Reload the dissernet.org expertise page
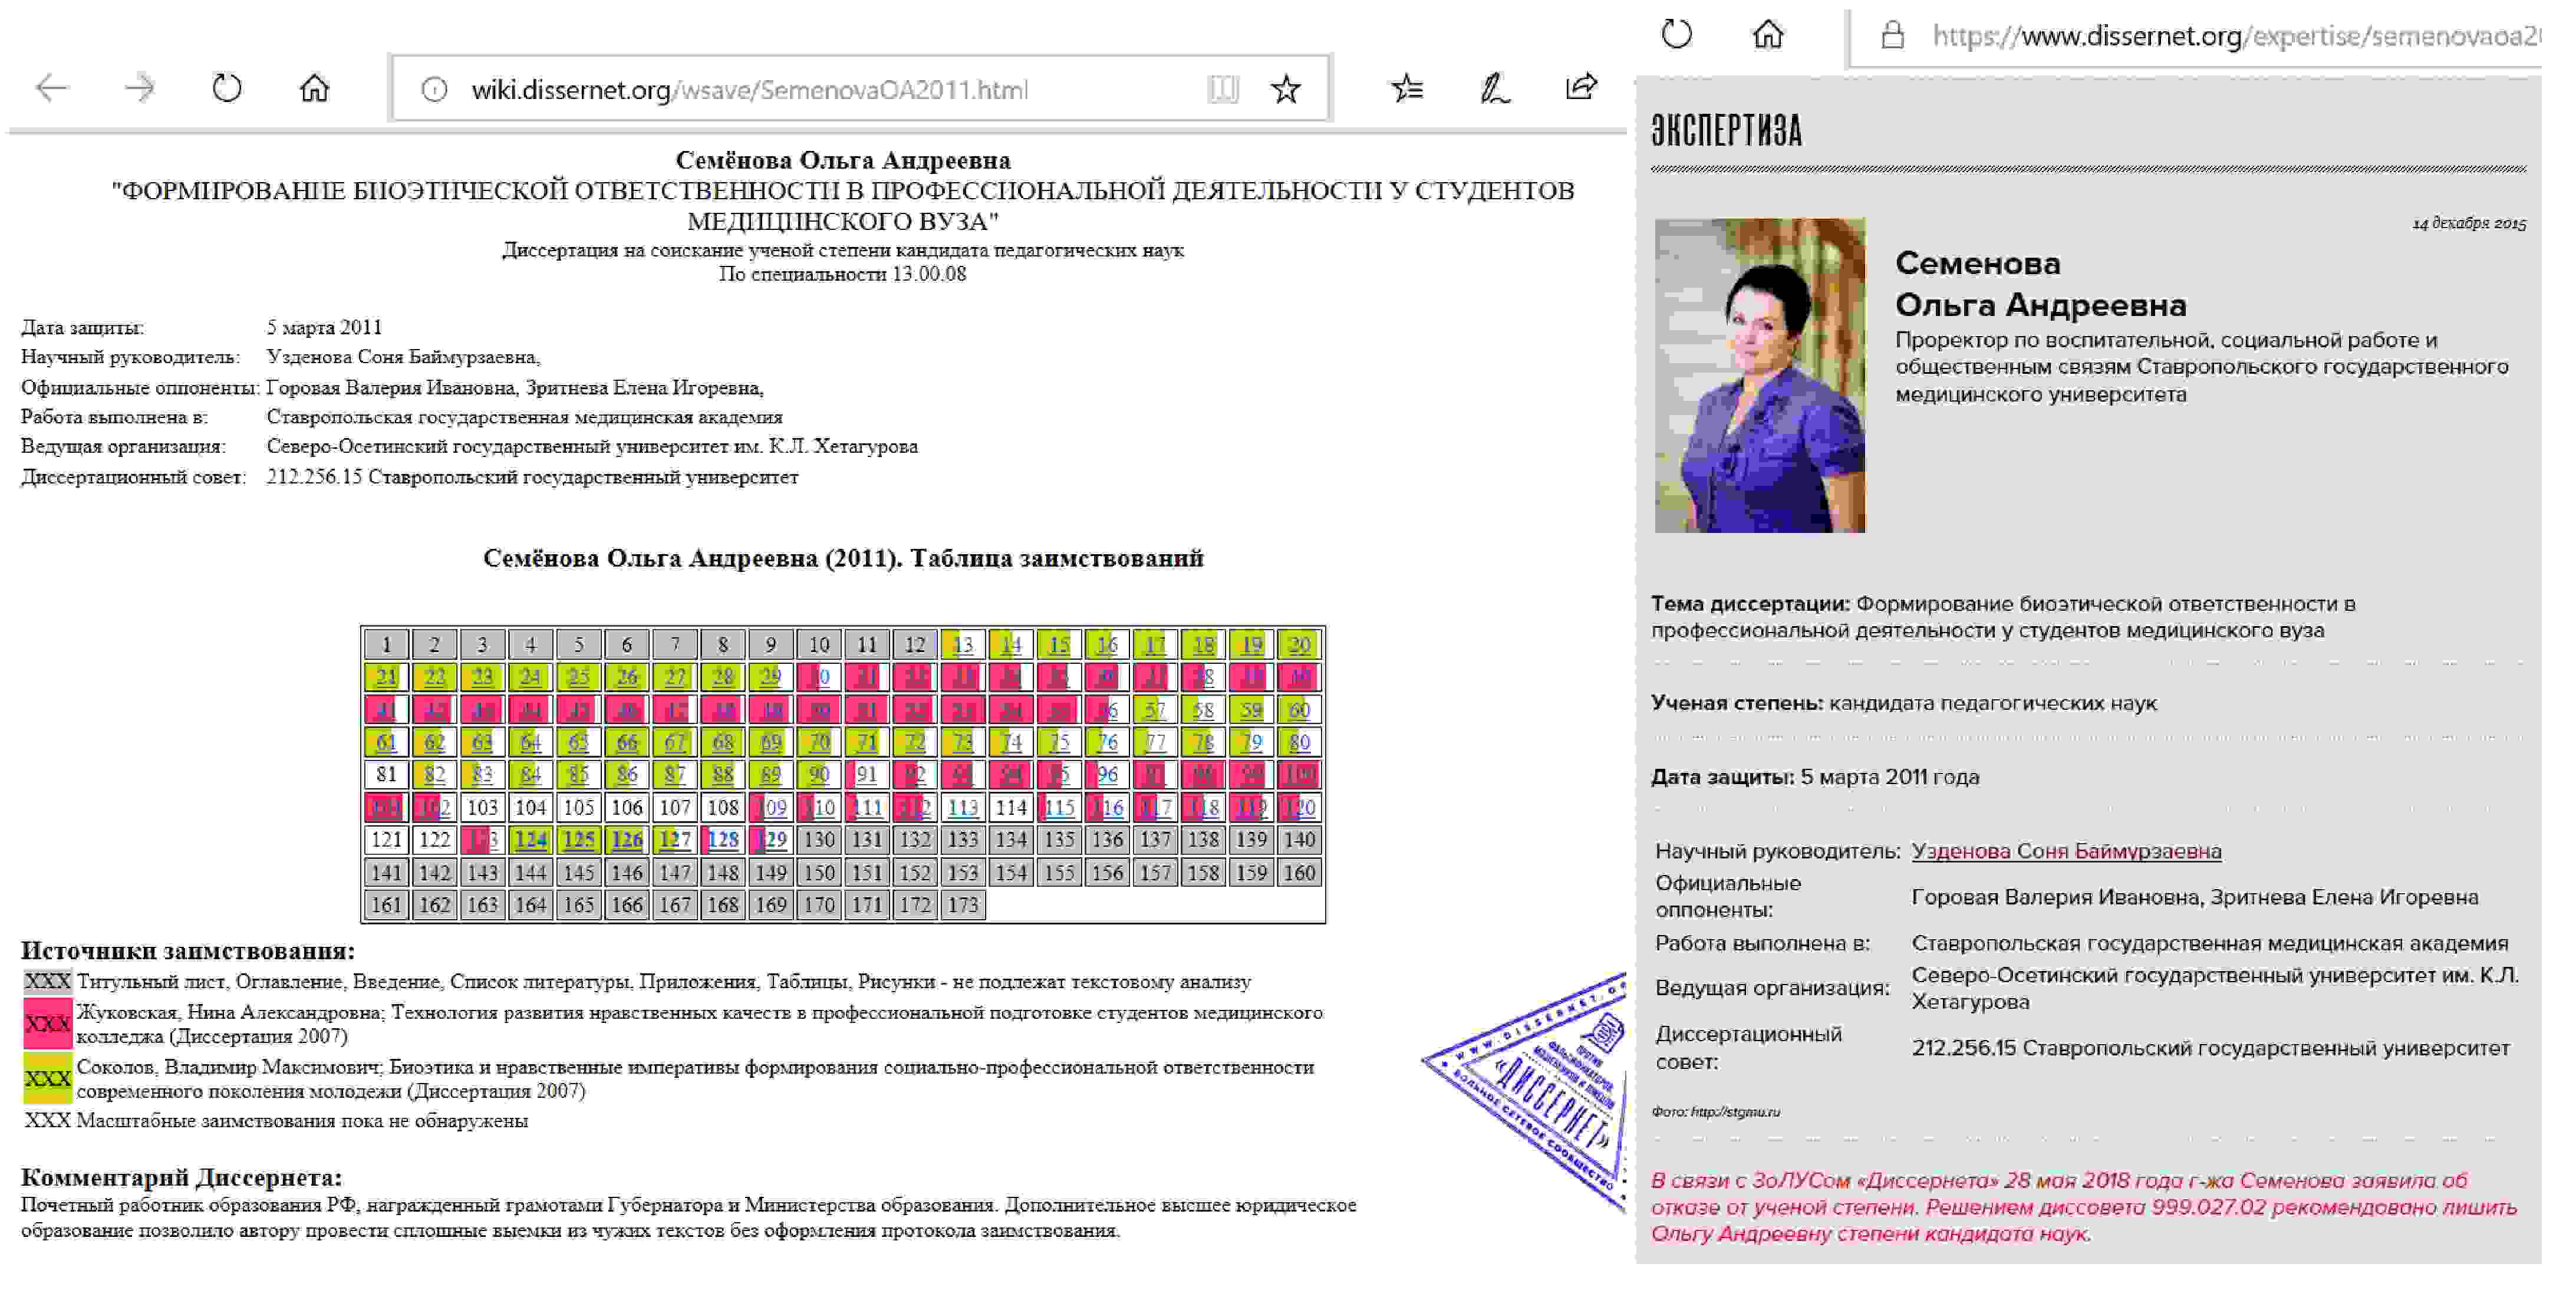Screen dimensions: 2576x1300 click(1676, 35)
